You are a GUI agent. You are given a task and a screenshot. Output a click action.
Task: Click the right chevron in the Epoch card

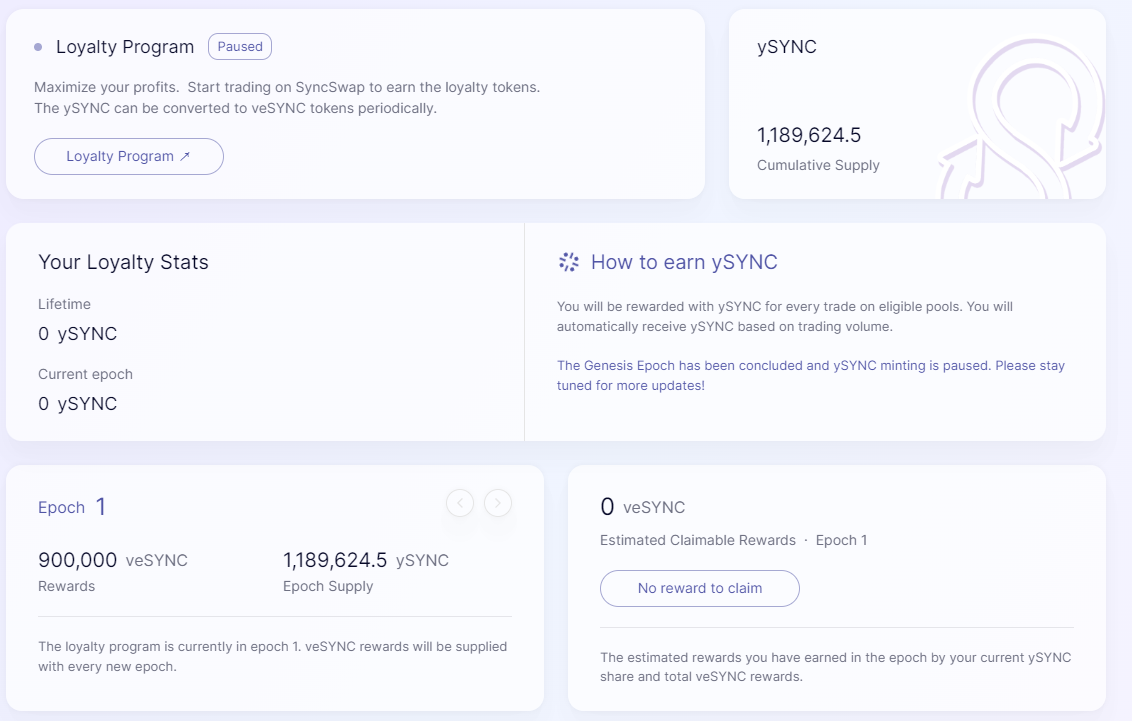pos(498,503)
